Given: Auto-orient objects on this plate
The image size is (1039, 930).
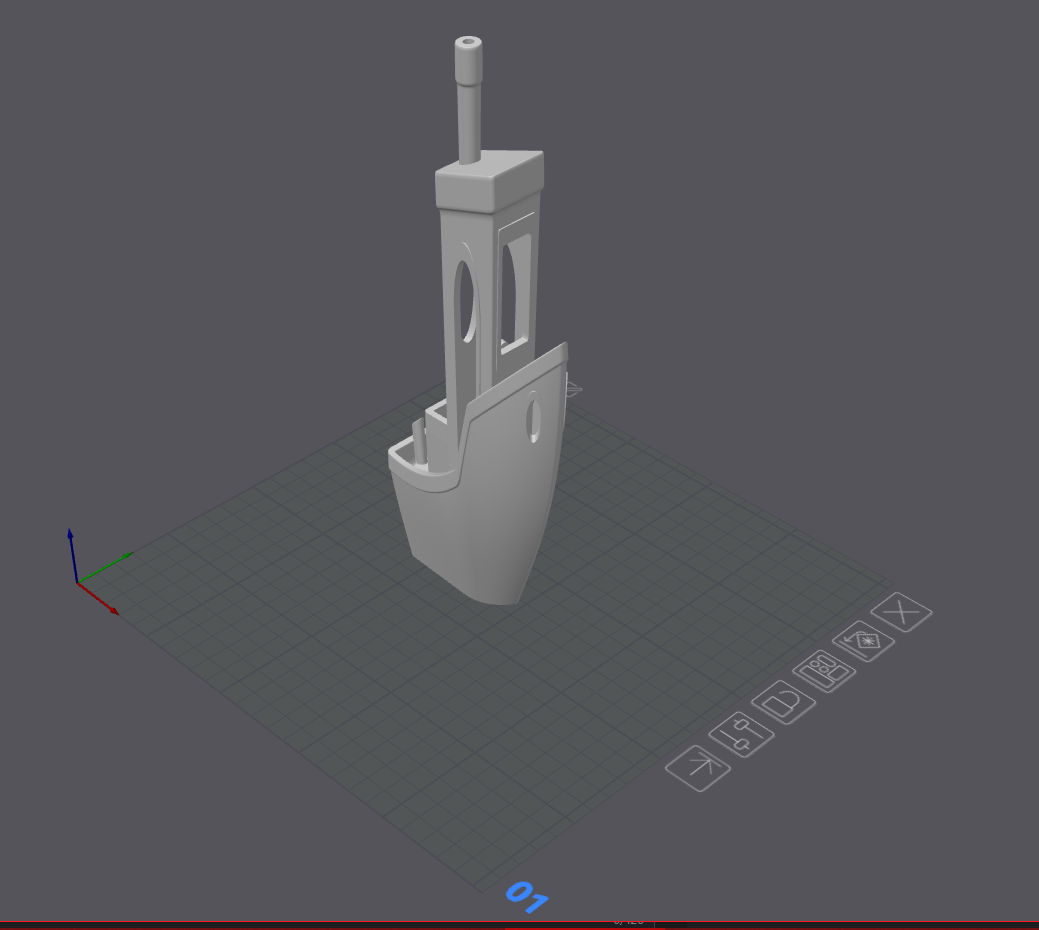Looking at the screenshot, I should pyautogui.click(x=863, y=641).
